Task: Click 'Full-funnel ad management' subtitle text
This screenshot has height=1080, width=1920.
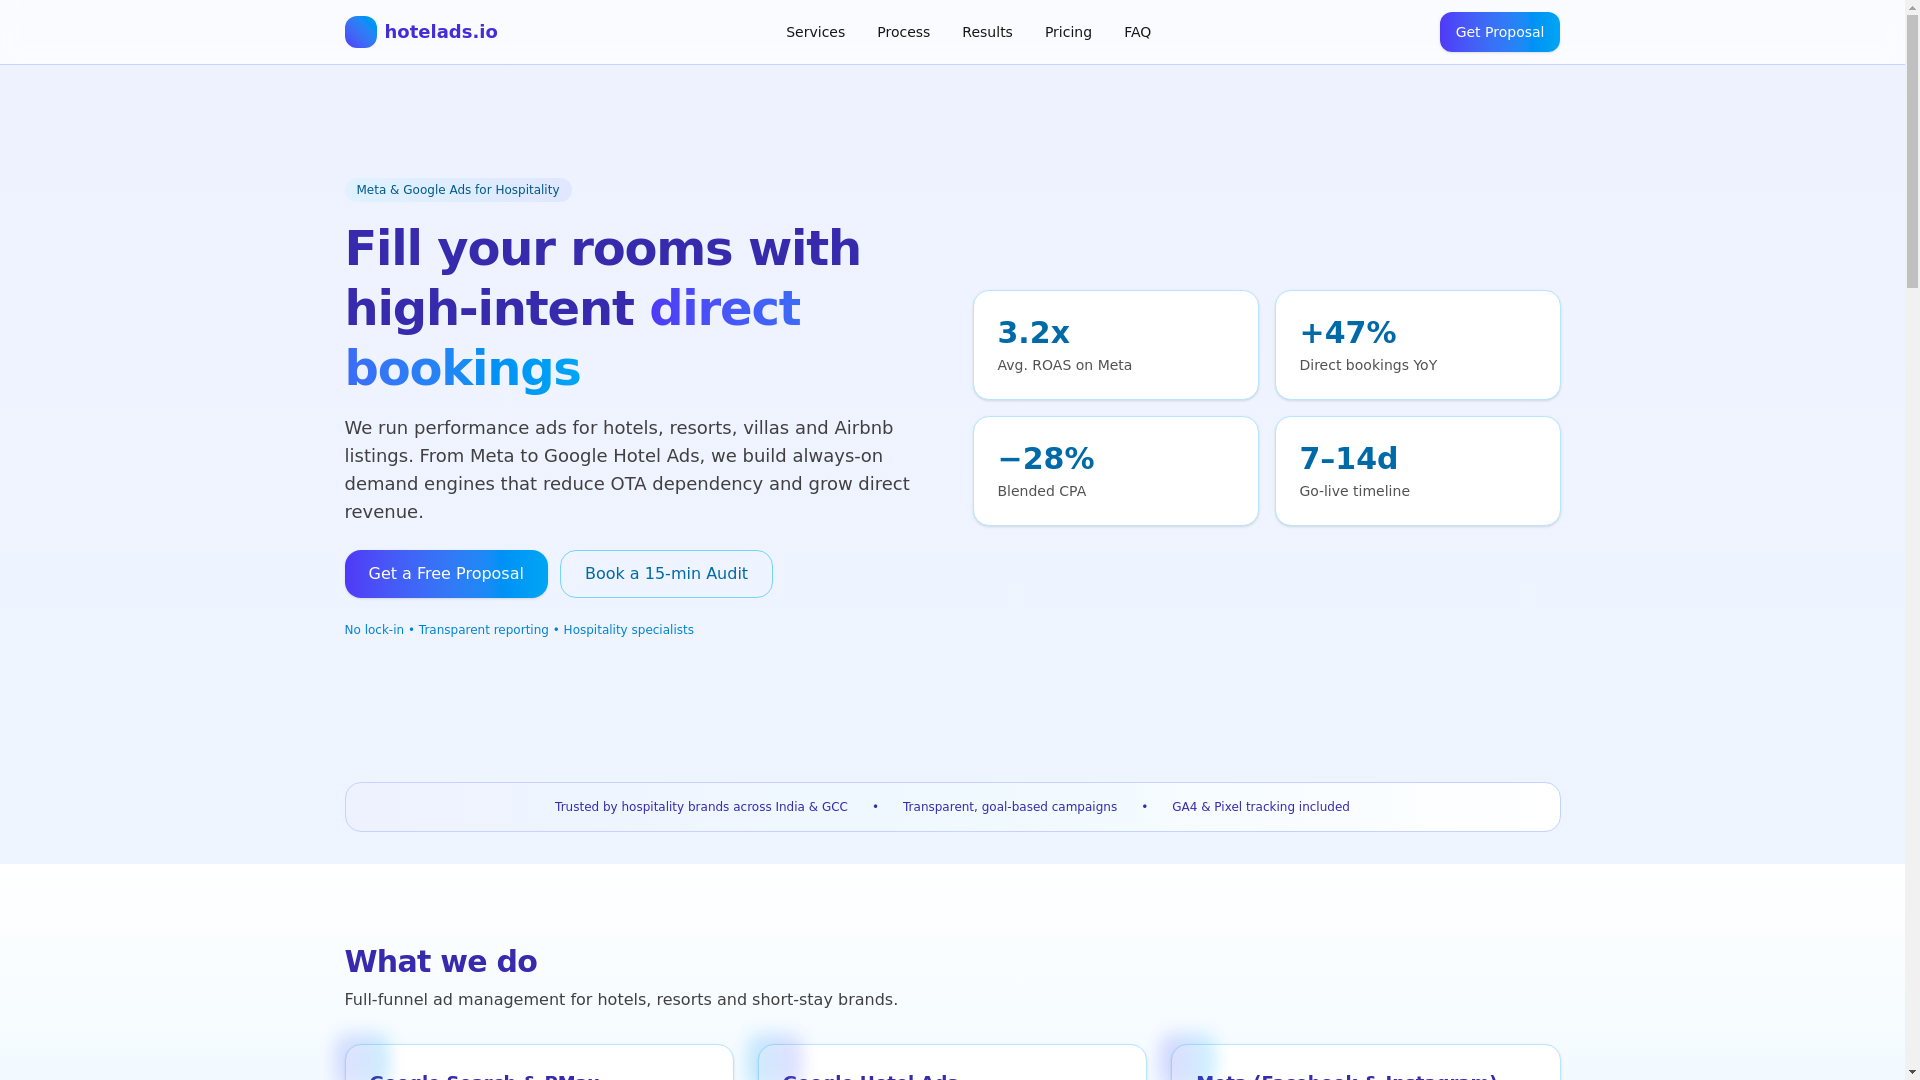Action: click(621, 999)
